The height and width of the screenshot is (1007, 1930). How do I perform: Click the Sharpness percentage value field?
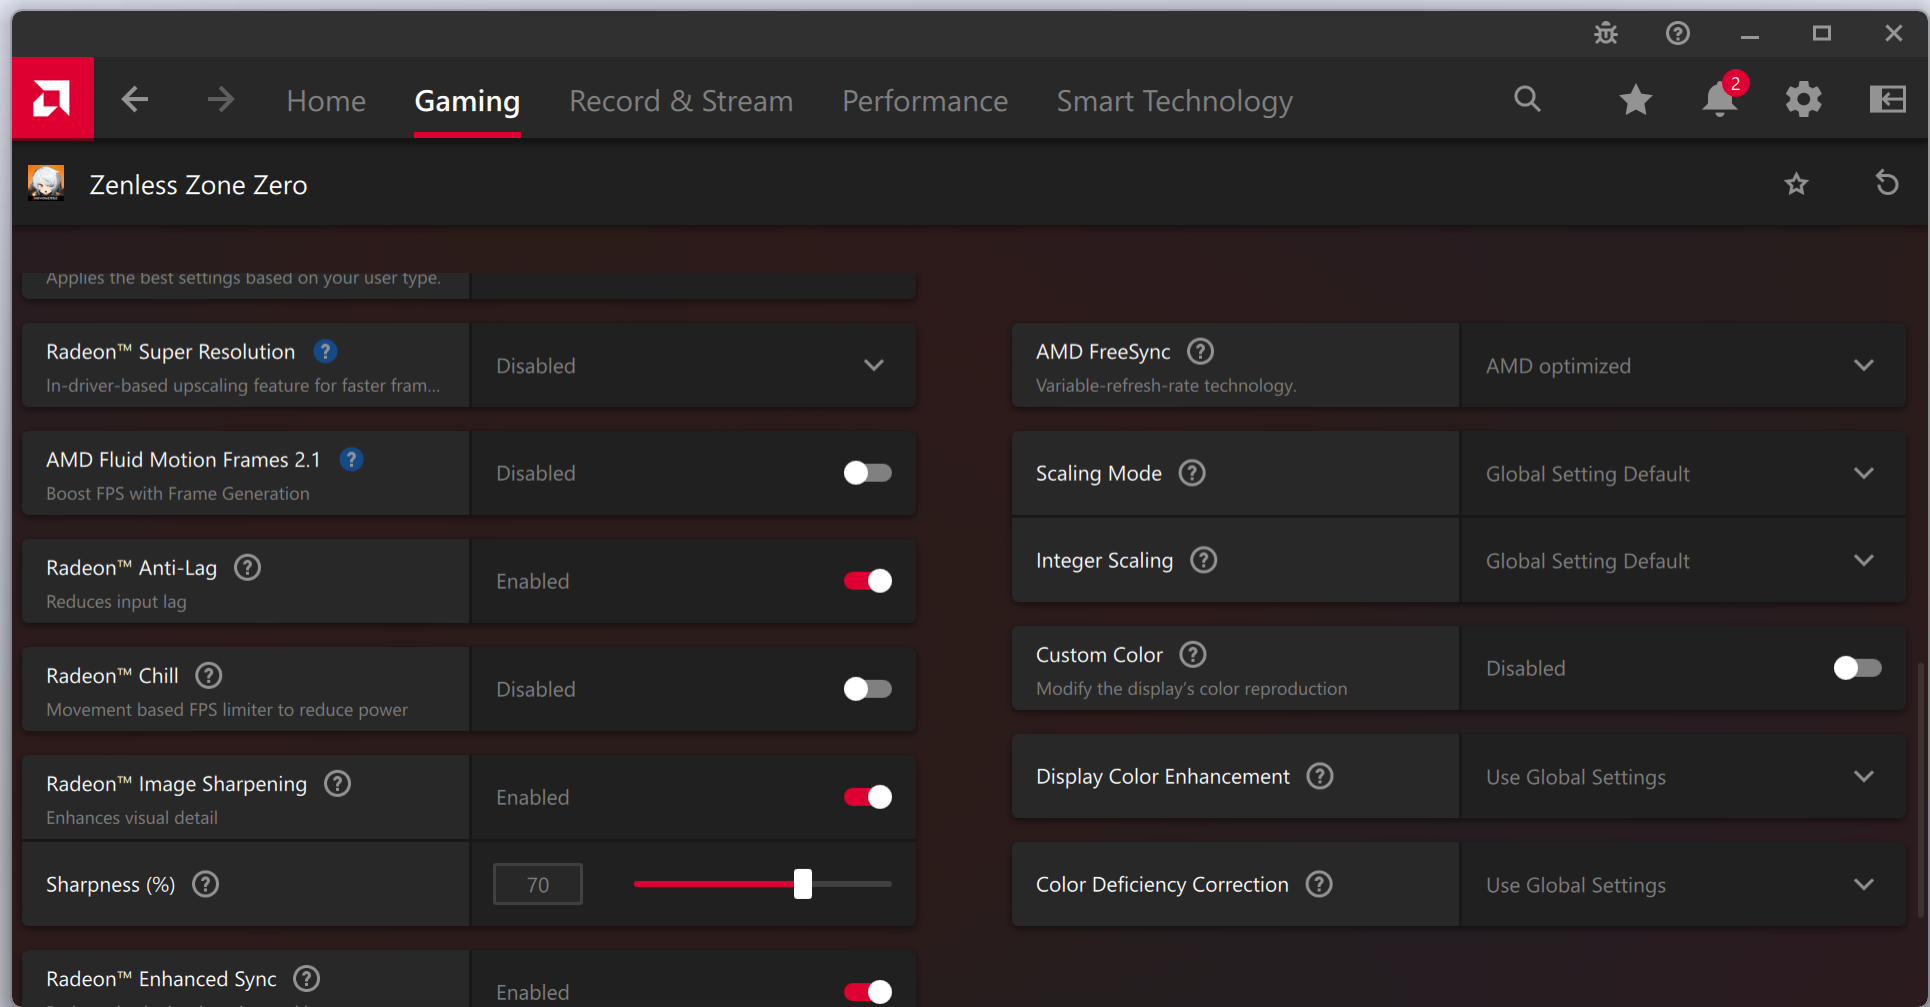[538, 884]
